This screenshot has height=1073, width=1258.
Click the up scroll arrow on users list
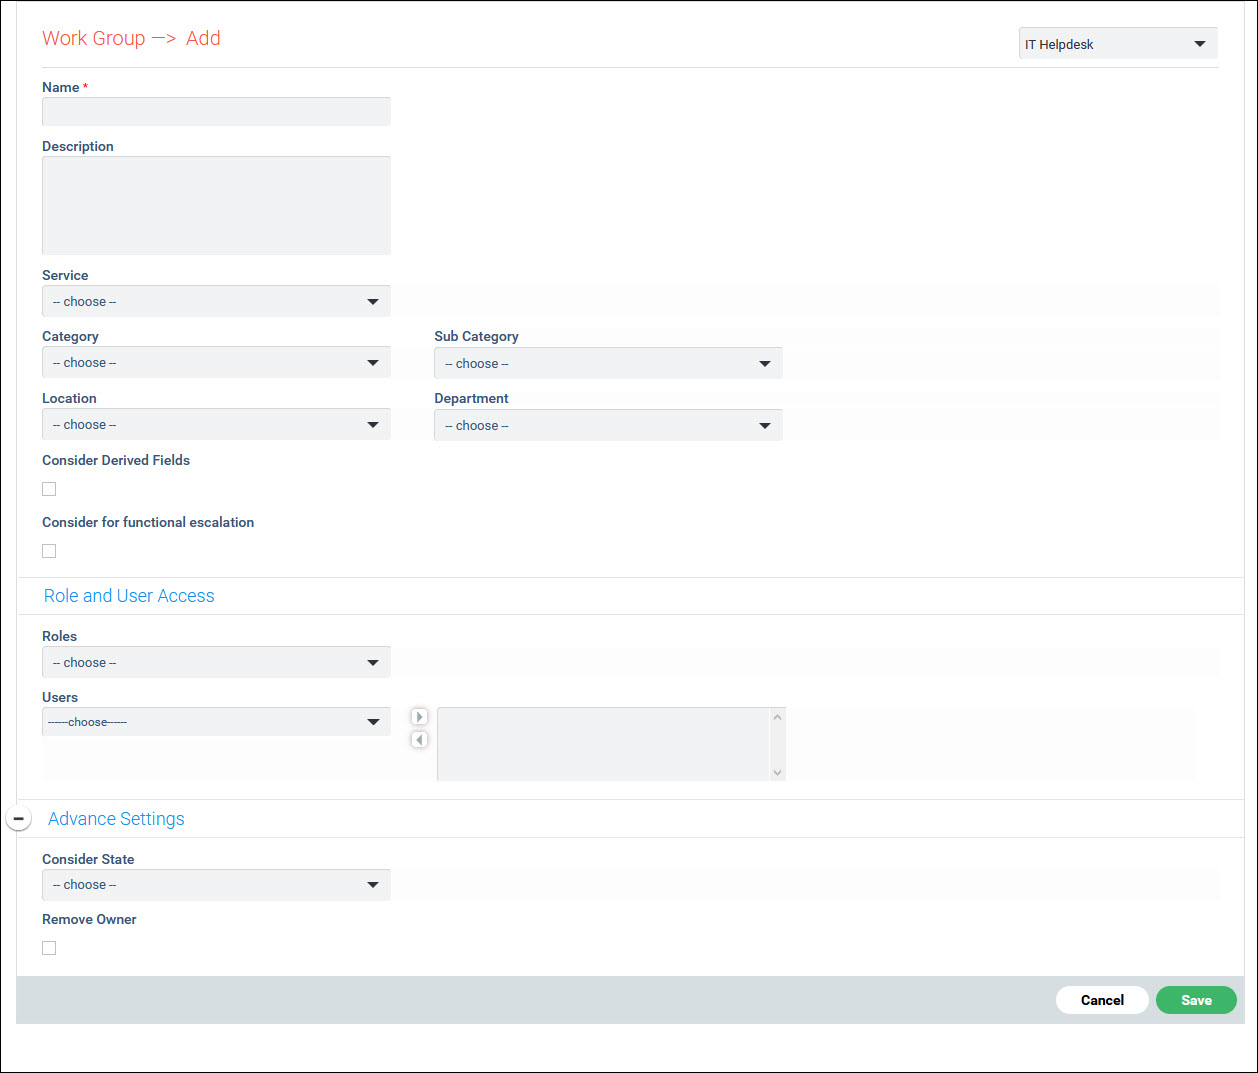click(x=777, y=715)
